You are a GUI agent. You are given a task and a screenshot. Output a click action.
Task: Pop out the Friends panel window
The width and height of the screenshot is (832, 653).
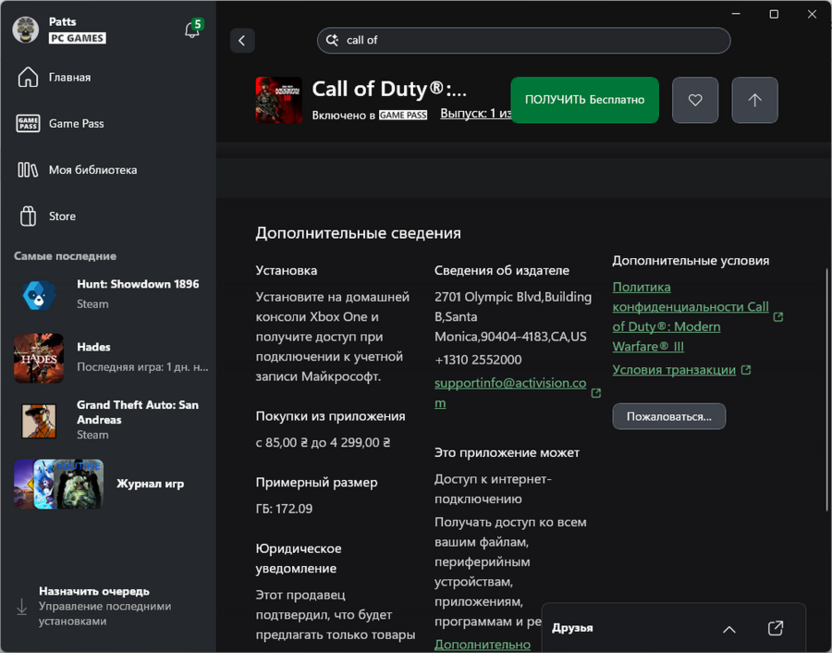click(x=775, y=628)
